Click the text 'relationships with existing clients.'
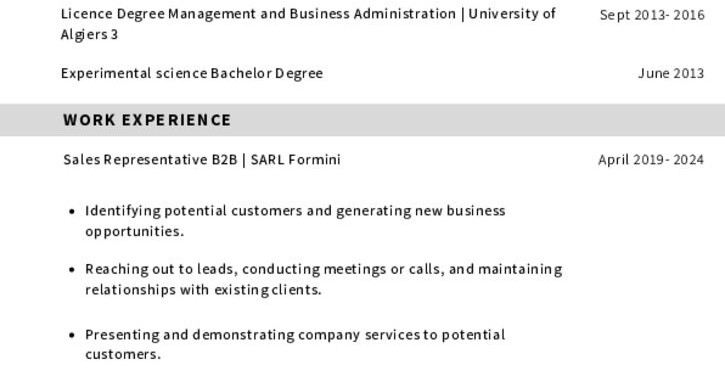 (203, 290)
